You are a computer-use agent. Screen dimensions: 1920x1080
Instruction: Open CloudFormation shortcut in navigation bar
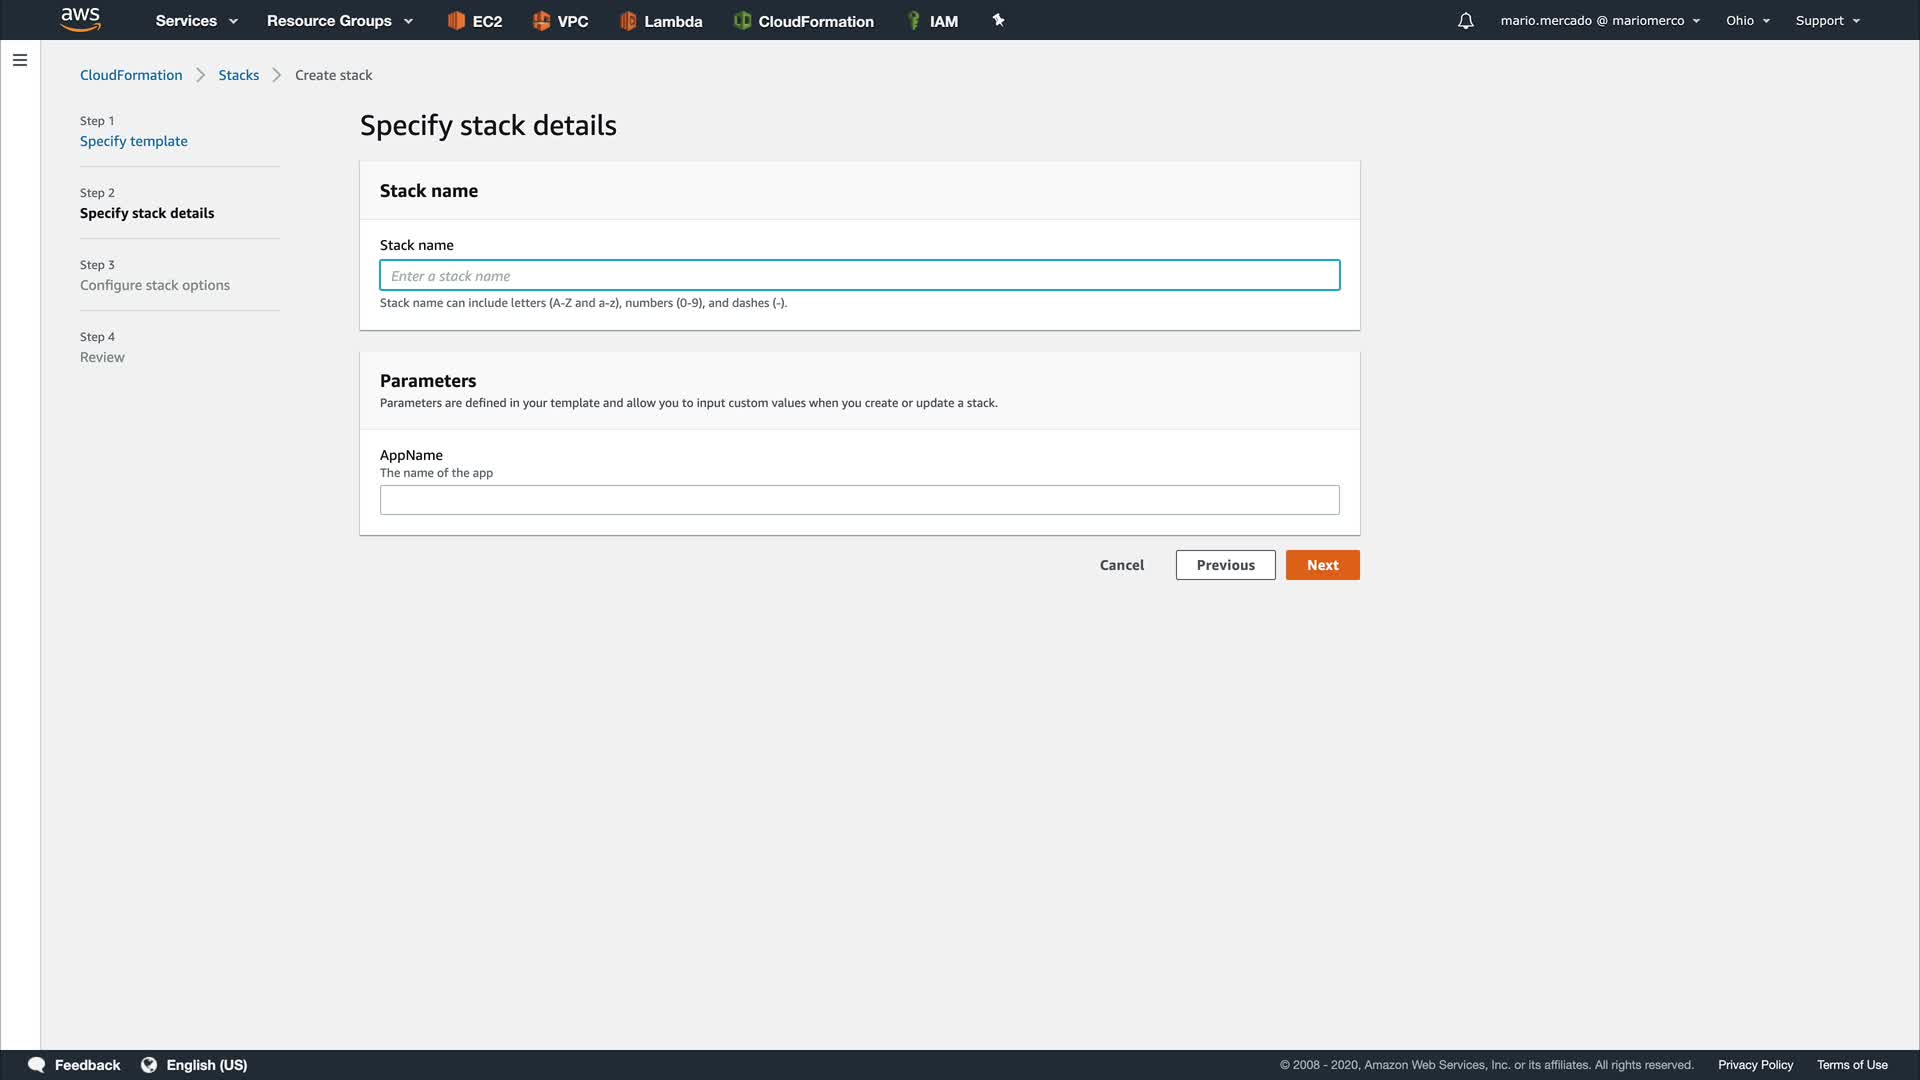pos(803,21)
